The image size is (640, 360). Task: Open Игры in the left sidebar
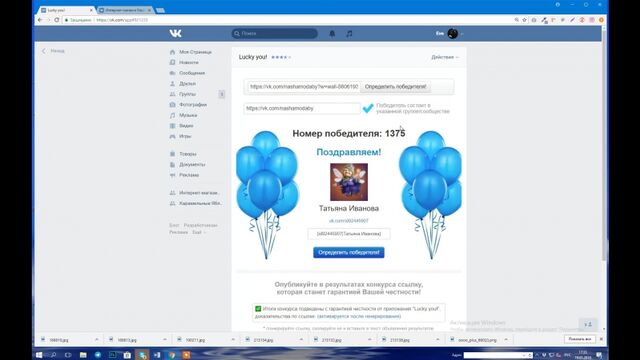(185, 136)
